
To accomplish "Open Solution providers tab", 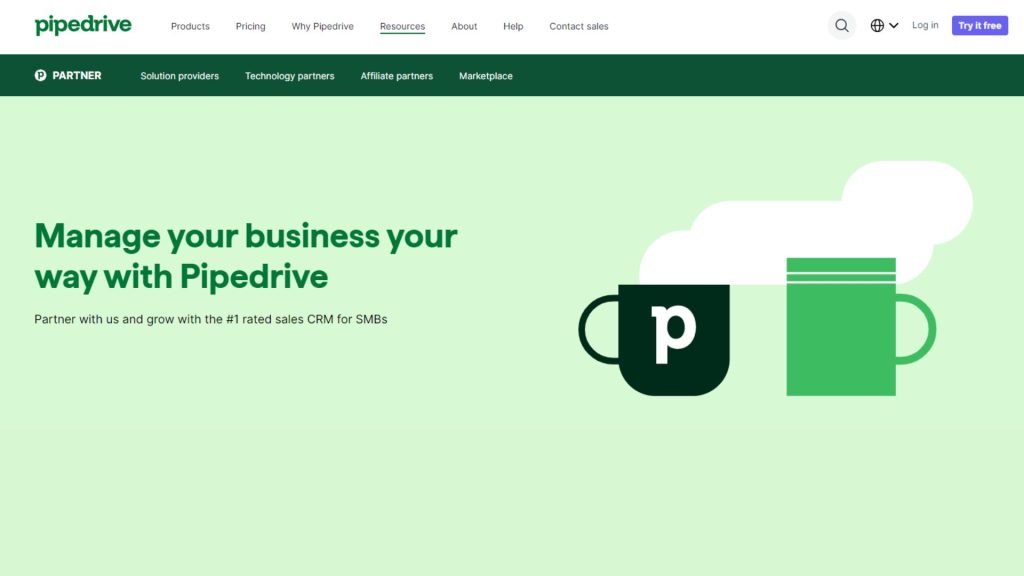I will [180, 76].
